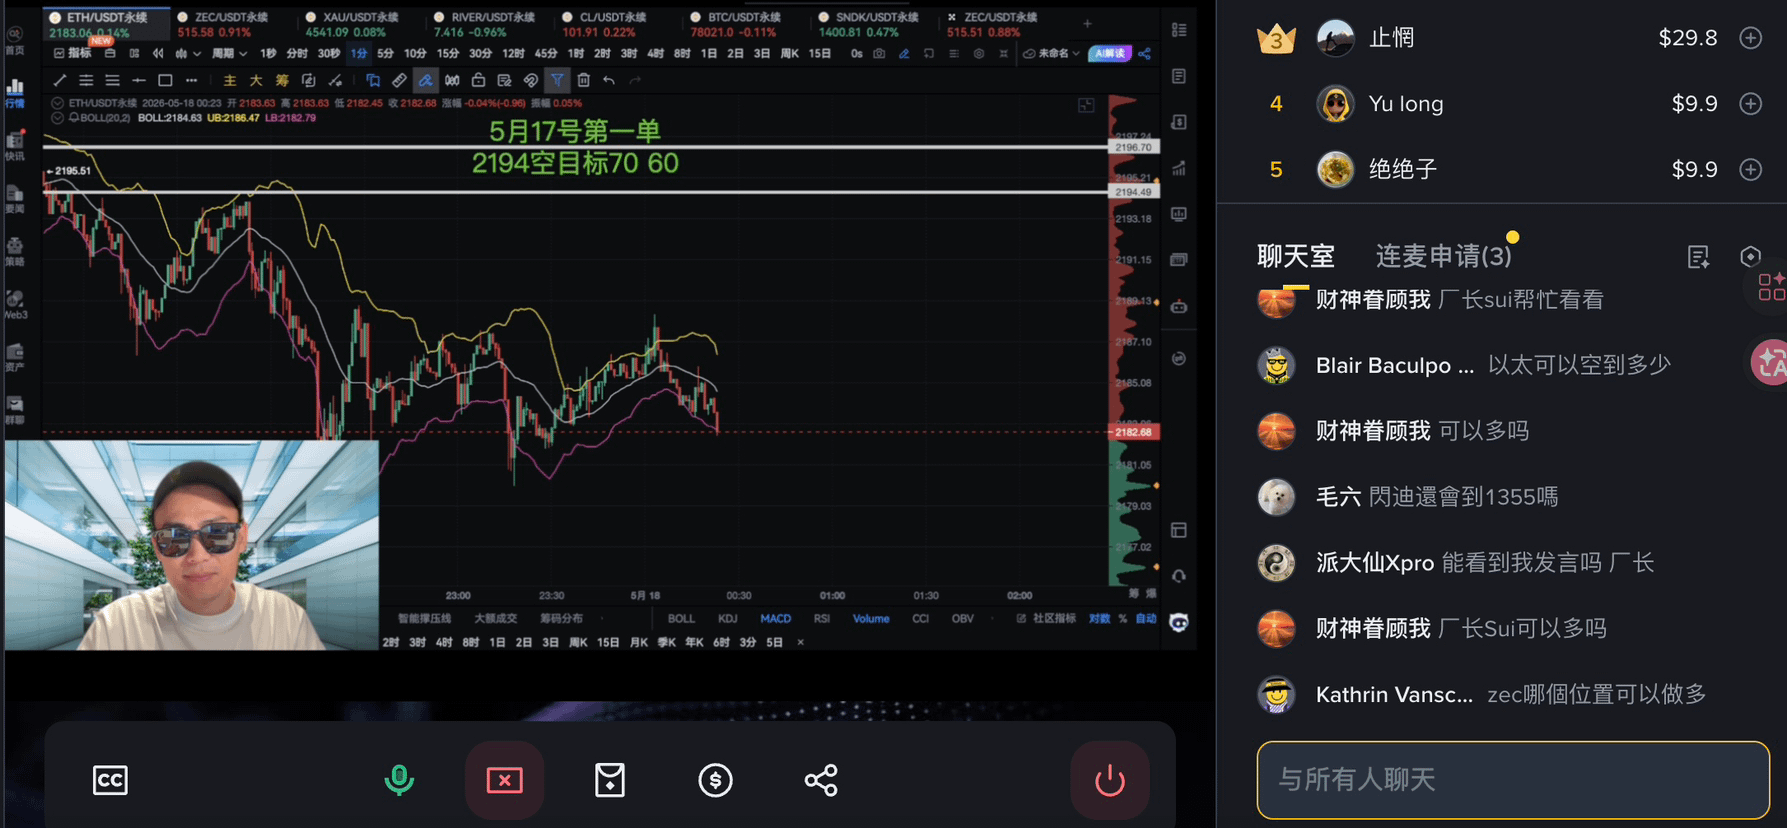The width and height of the screenshot is (1787, 828).
Task: Stop screen sharing with the red button
Action: coord(505,780)
